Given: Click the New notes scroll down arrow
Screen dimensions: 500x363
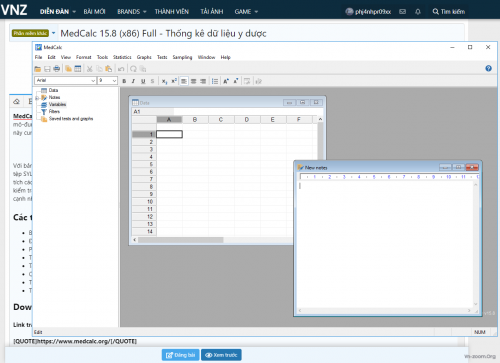Looking at the screenshot, I should (x=476, y=304).
